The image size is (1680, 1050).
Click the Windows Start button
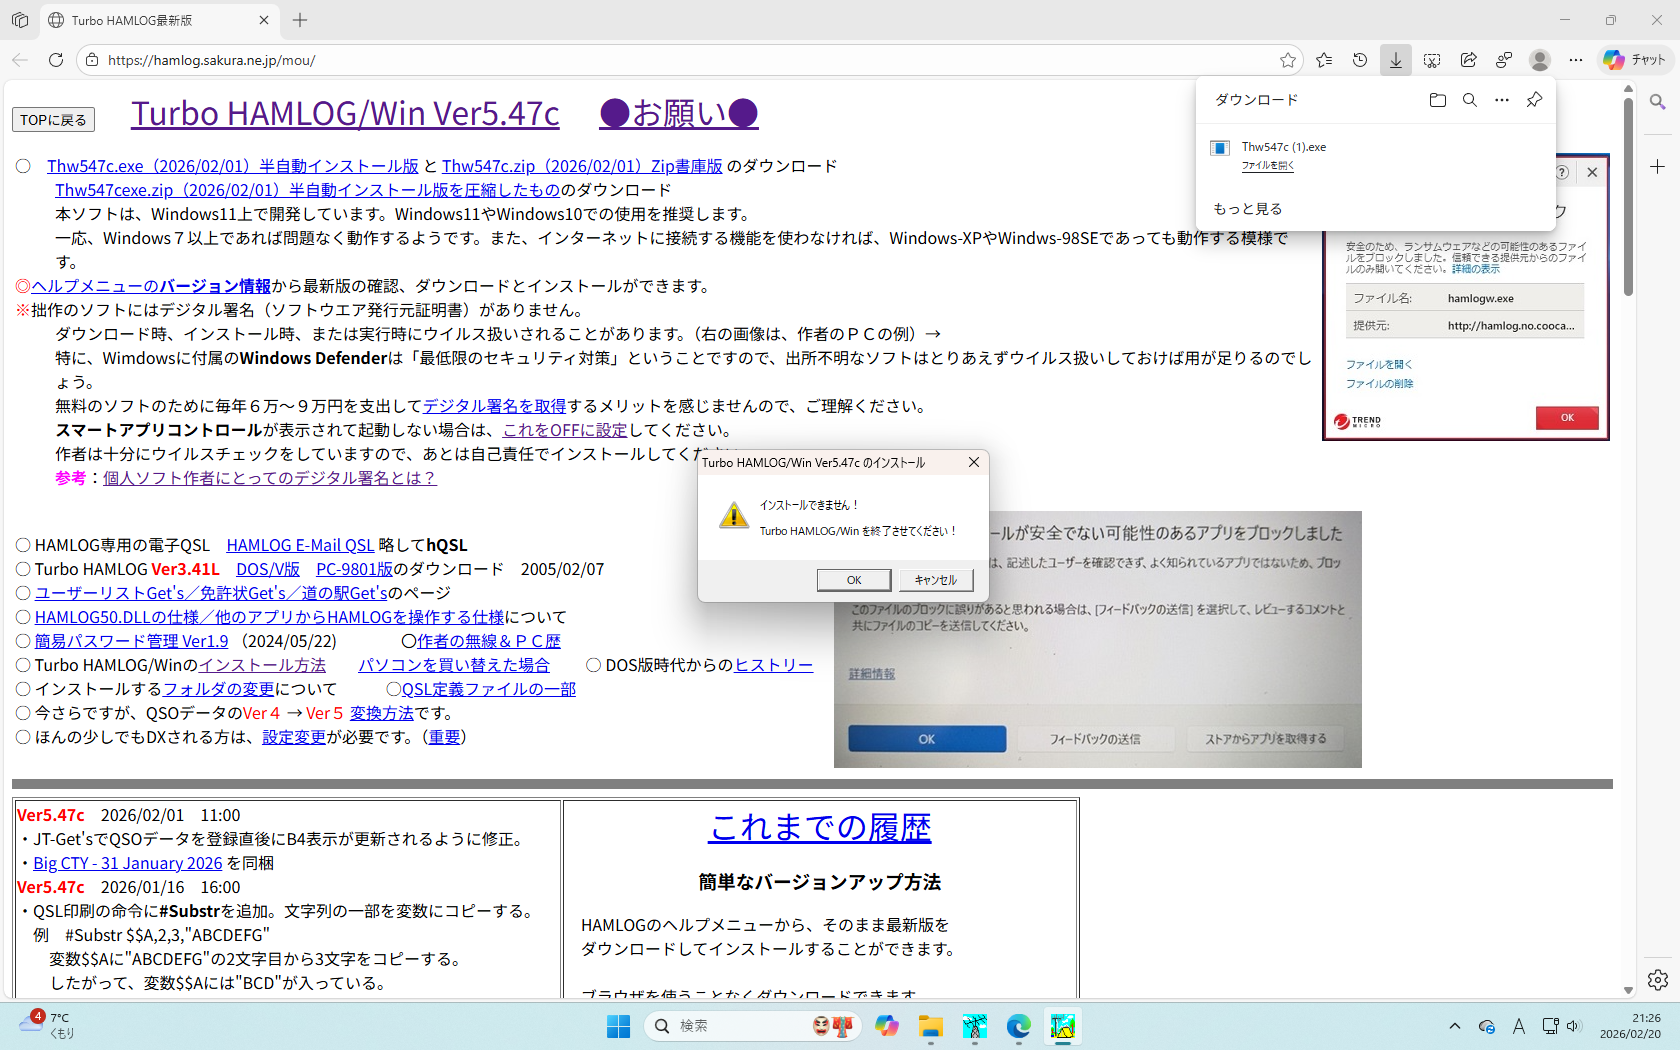tap(619, 1026)
